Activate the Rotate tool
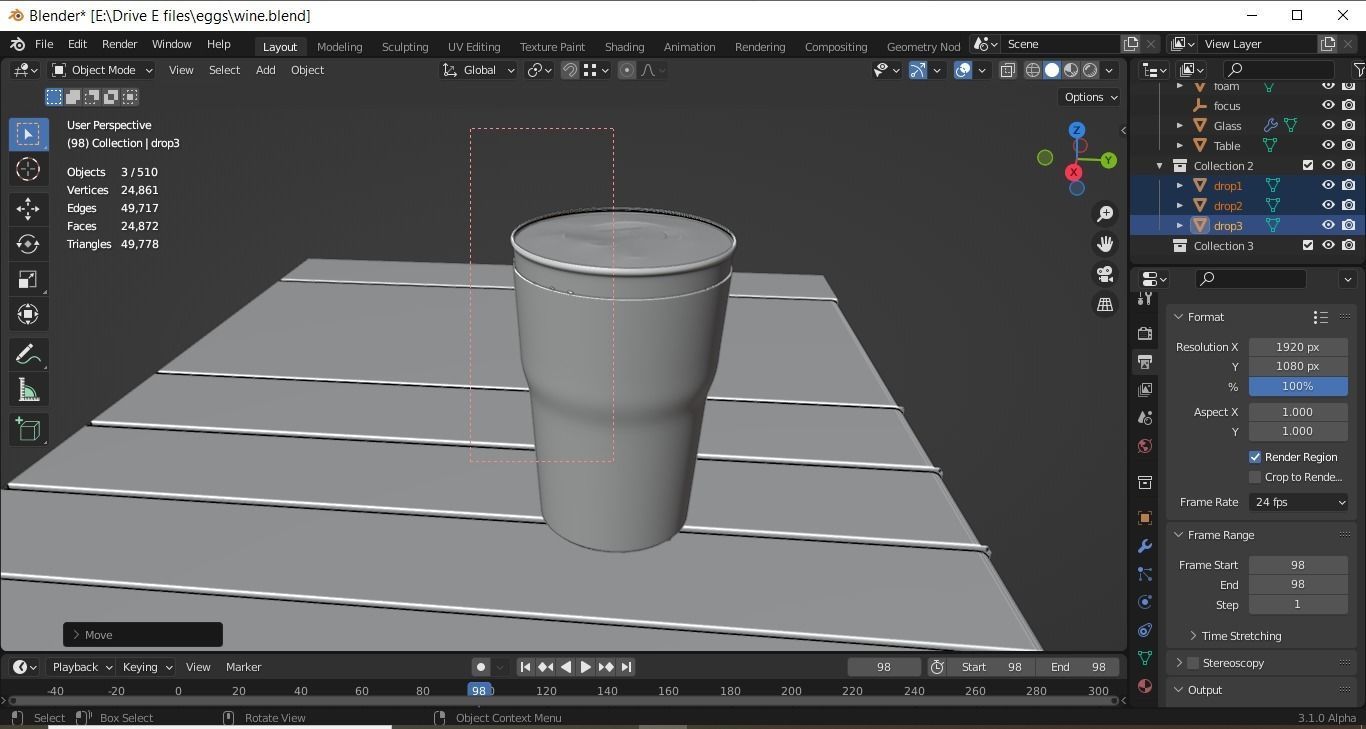This screenshot has width=1366, height=729. click(x=28, y=244)
